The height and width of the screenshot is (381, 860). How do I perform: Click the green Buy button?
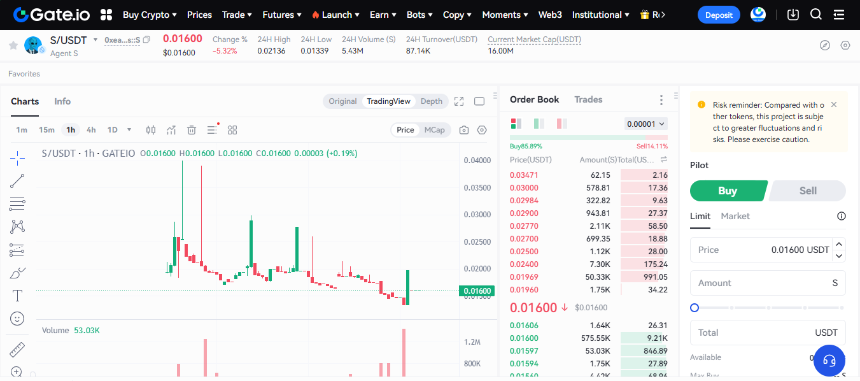click(x=728, y=191)
